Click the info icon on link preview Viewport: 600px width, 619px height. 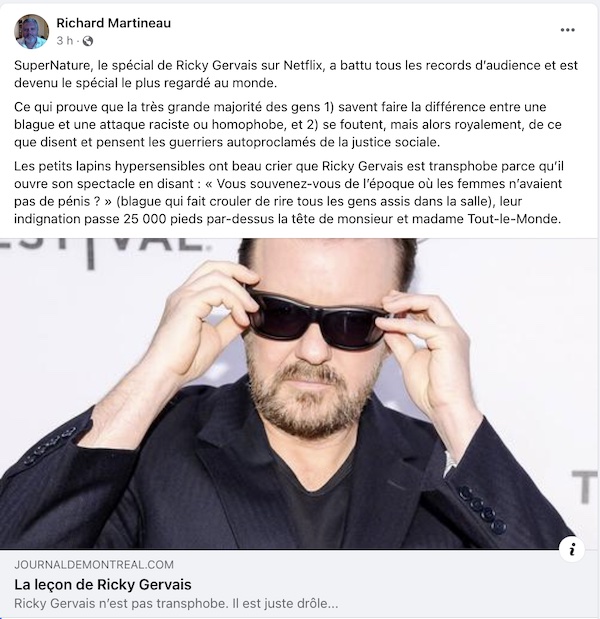click(572, 549)
